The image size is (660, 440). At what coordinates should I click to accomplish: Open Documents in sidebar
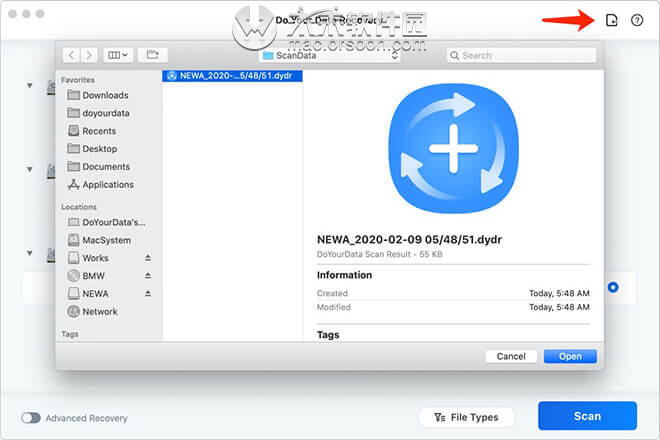pos(106,167)
